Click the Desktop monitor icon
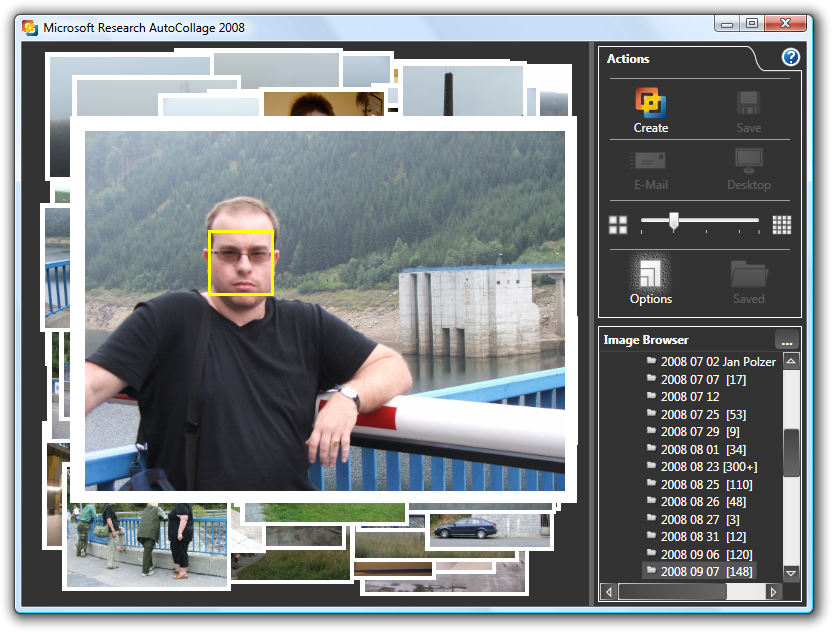The width and height of the screenshot is (832, 632). point(749,161)
